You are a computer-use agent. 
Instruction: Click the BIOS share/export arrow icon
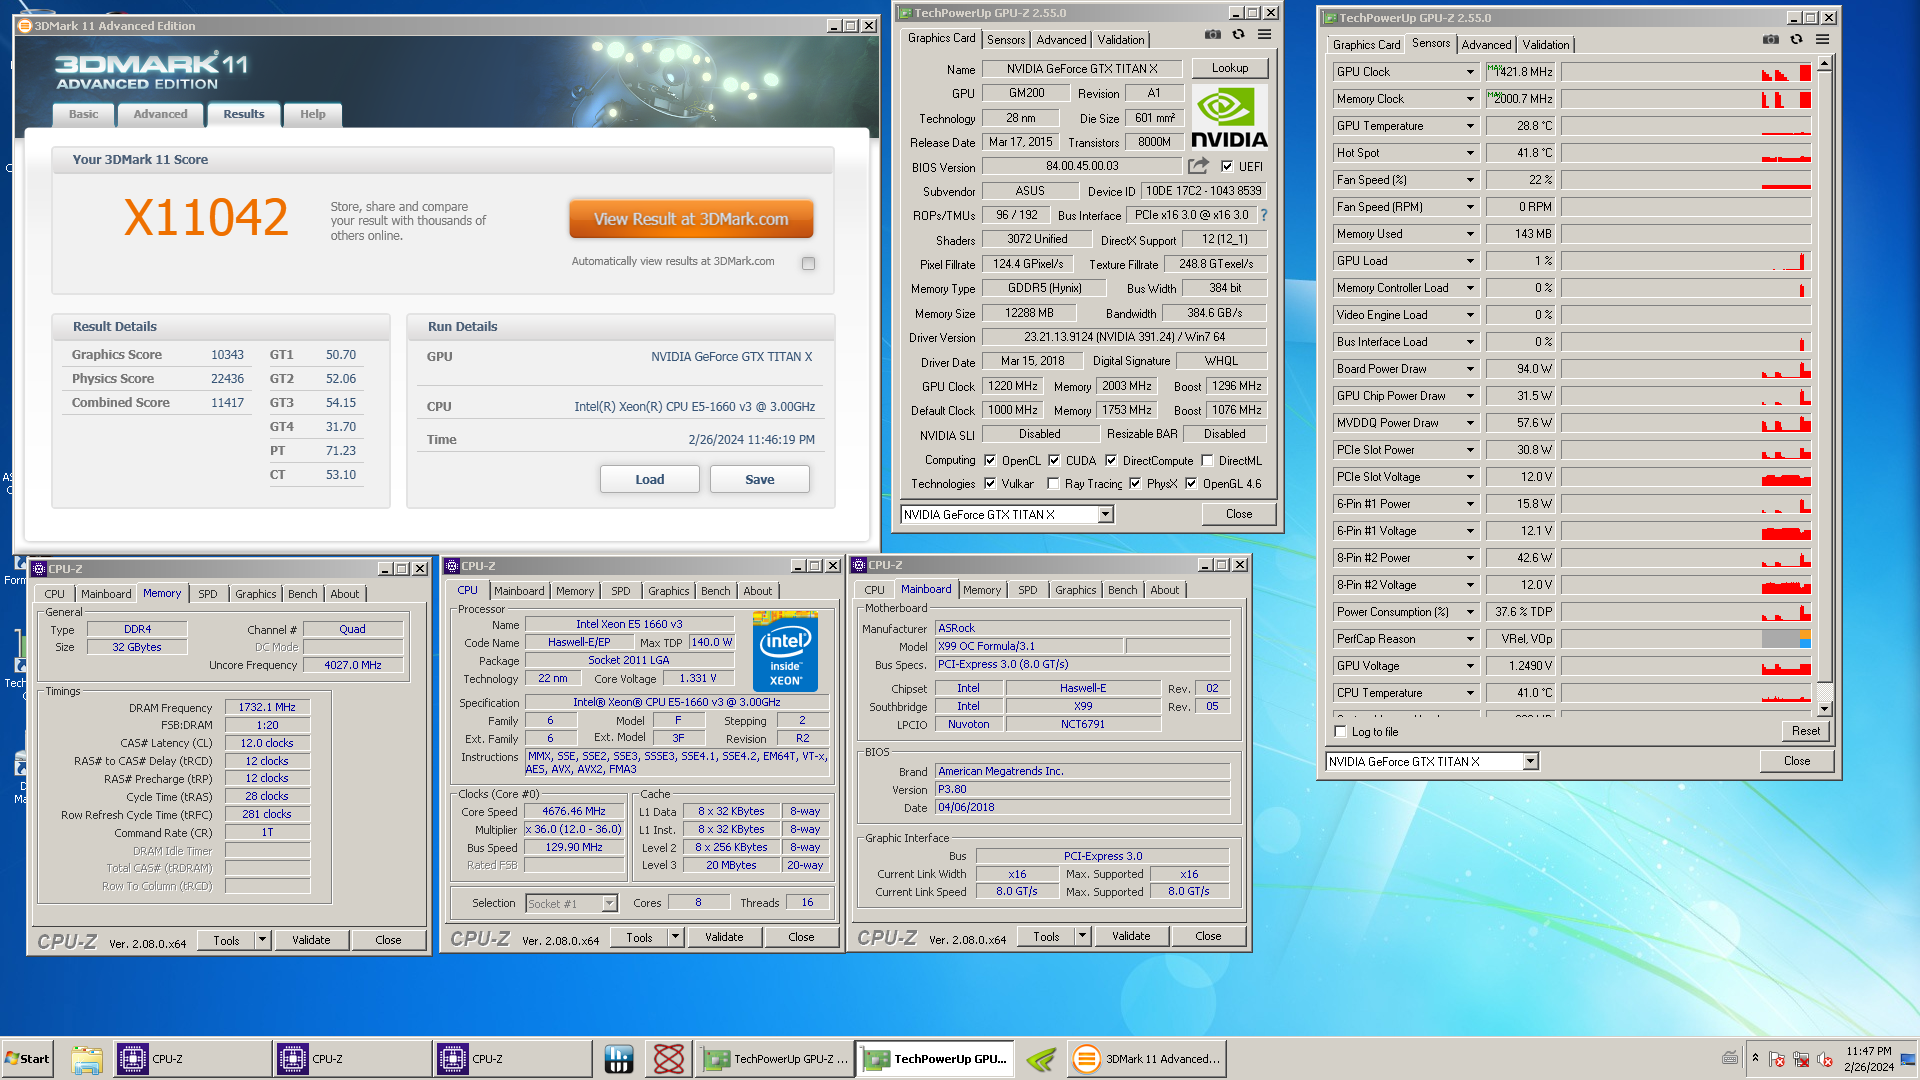point(1198,166)
